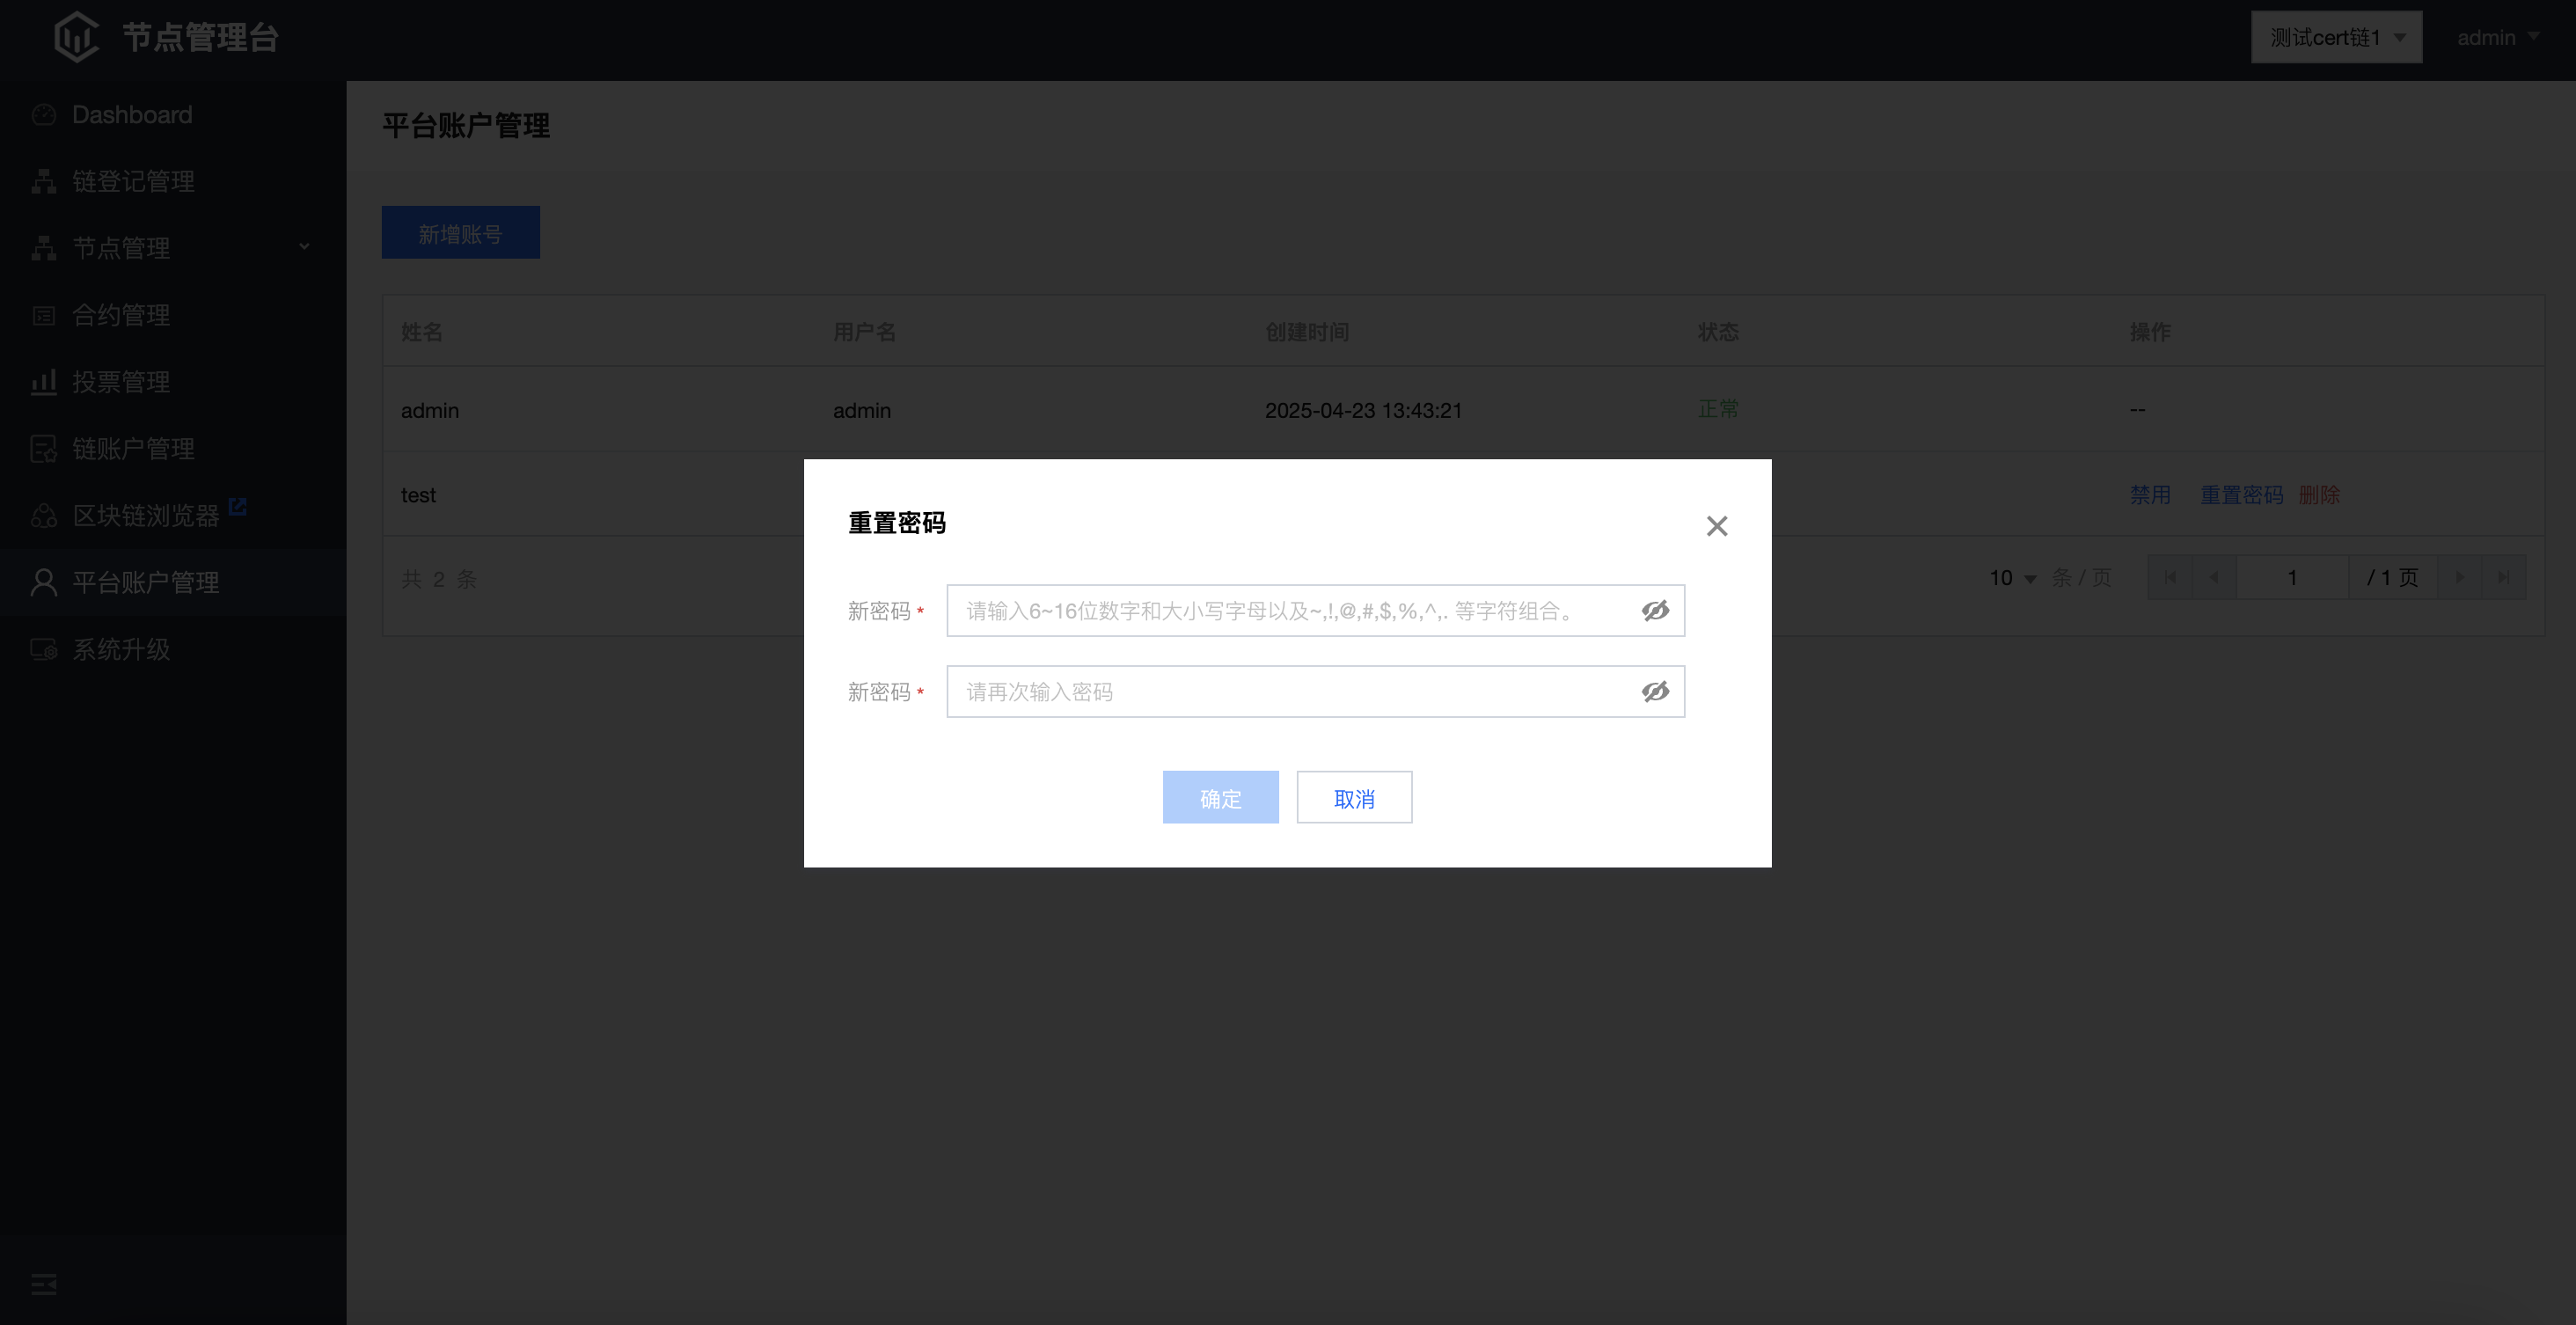Click the 平台账户管理 page heading

[466, 126]
